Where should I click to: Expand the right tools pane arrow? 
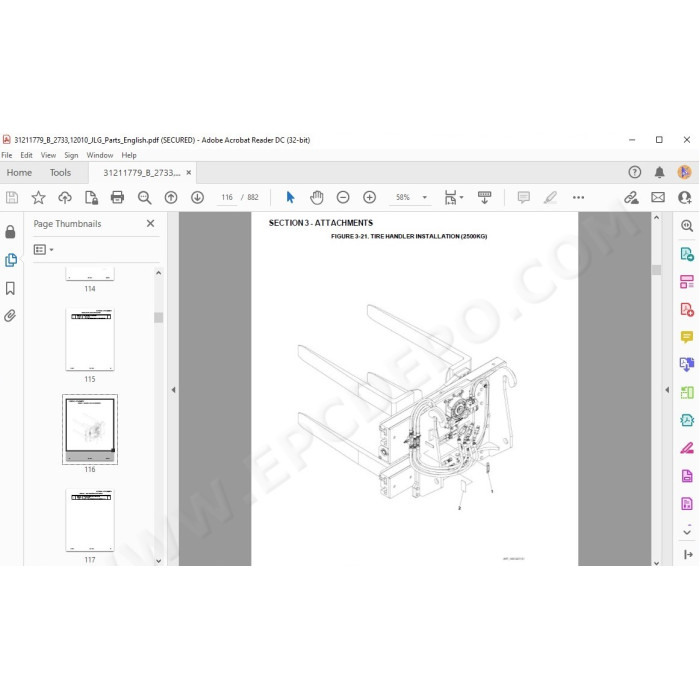[688, 554]
